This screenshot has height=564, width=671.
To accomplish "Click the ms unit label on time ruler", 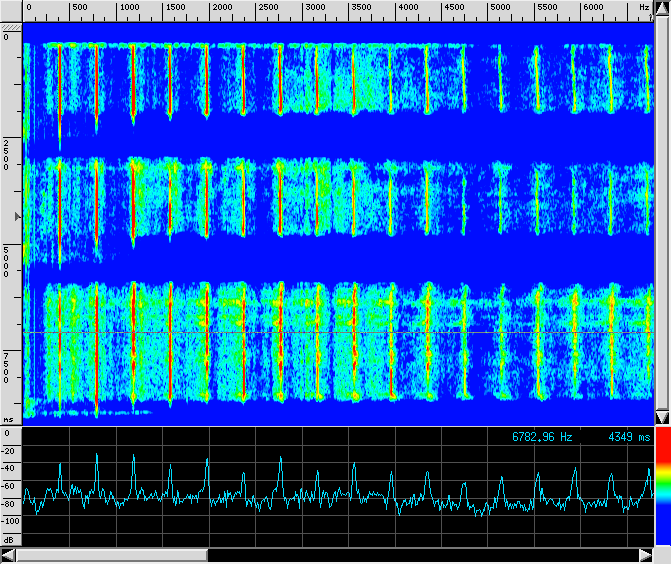I will (8, 419).
